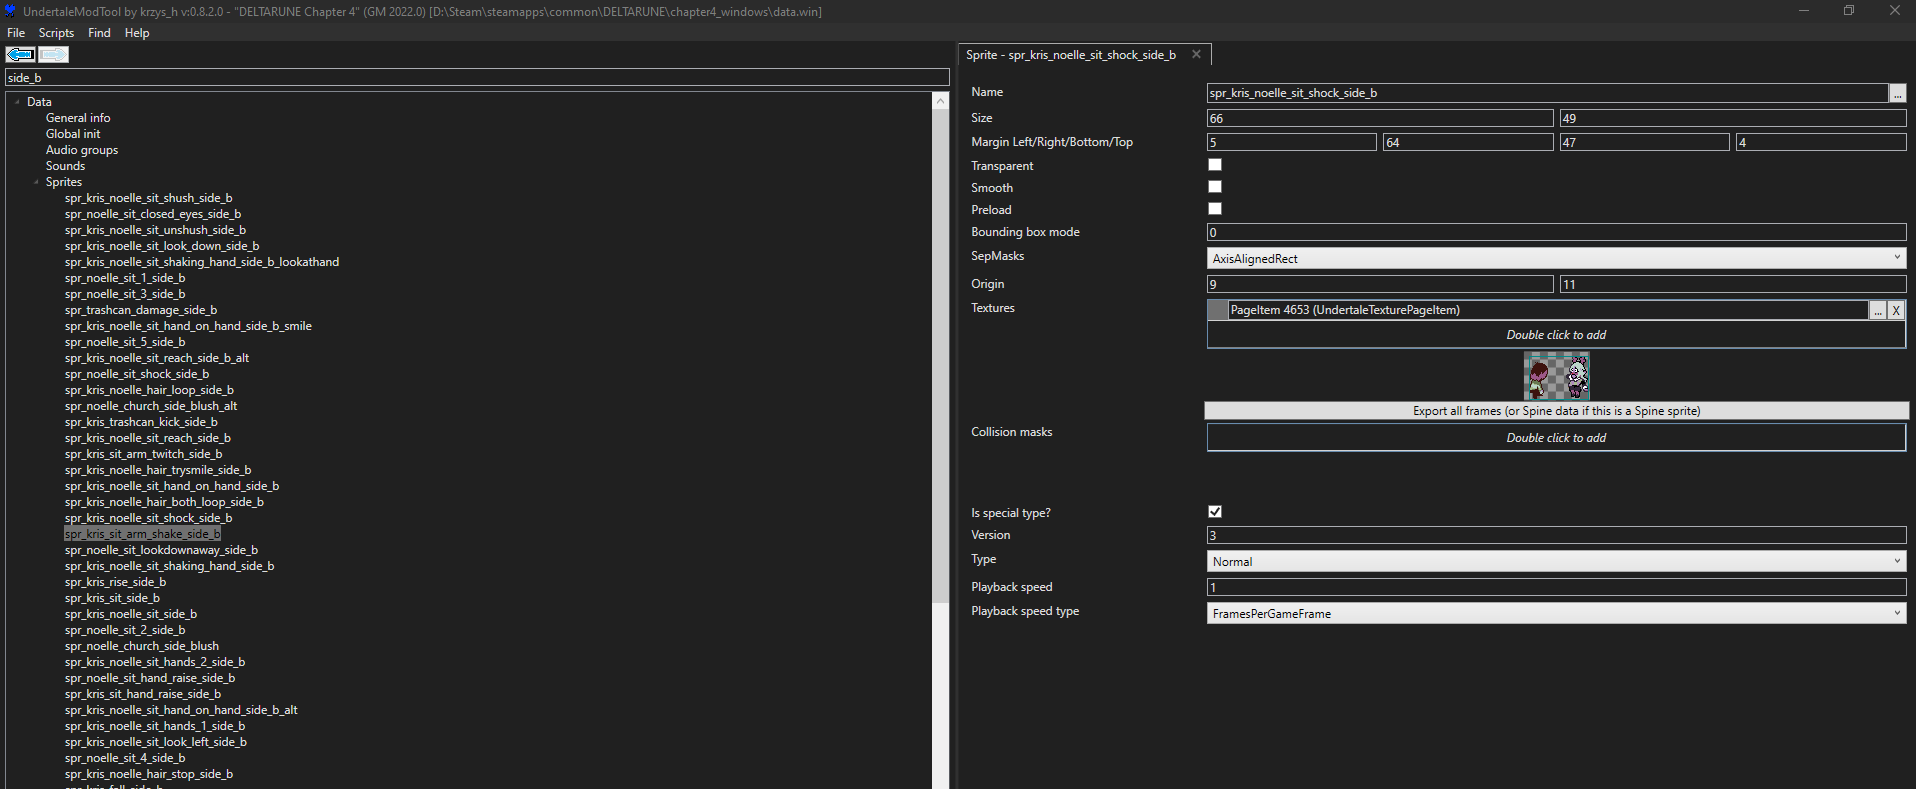Select spr_kris_noelle_sit_look_left_side_b

click(x=156, y=742)
